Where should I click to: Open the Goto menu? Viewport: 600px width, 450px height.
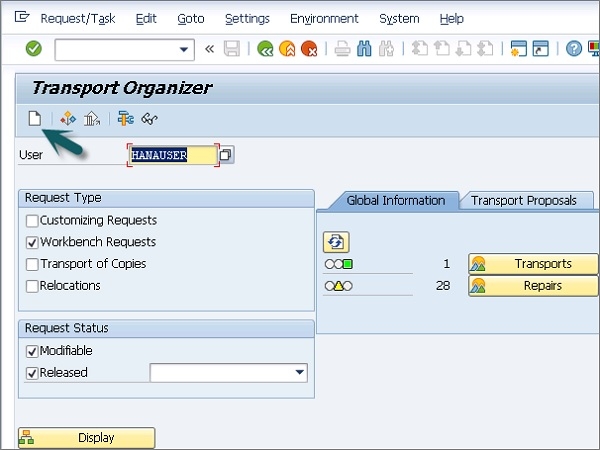(191, 18)
